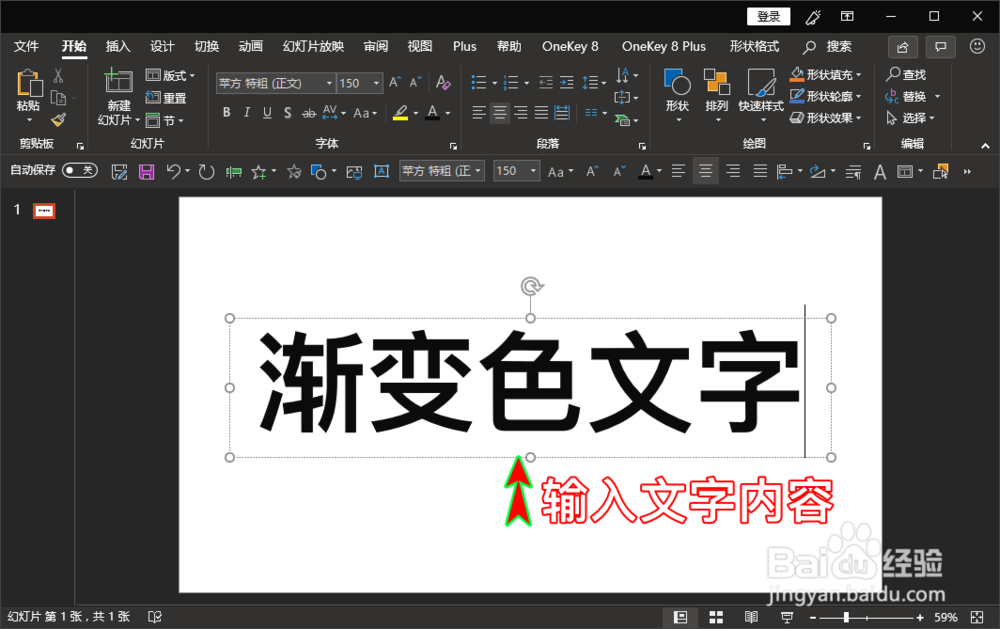Click the 登录 sign-in button
The width and height of the screenshot is (1000, 629).
coord(768,16)
